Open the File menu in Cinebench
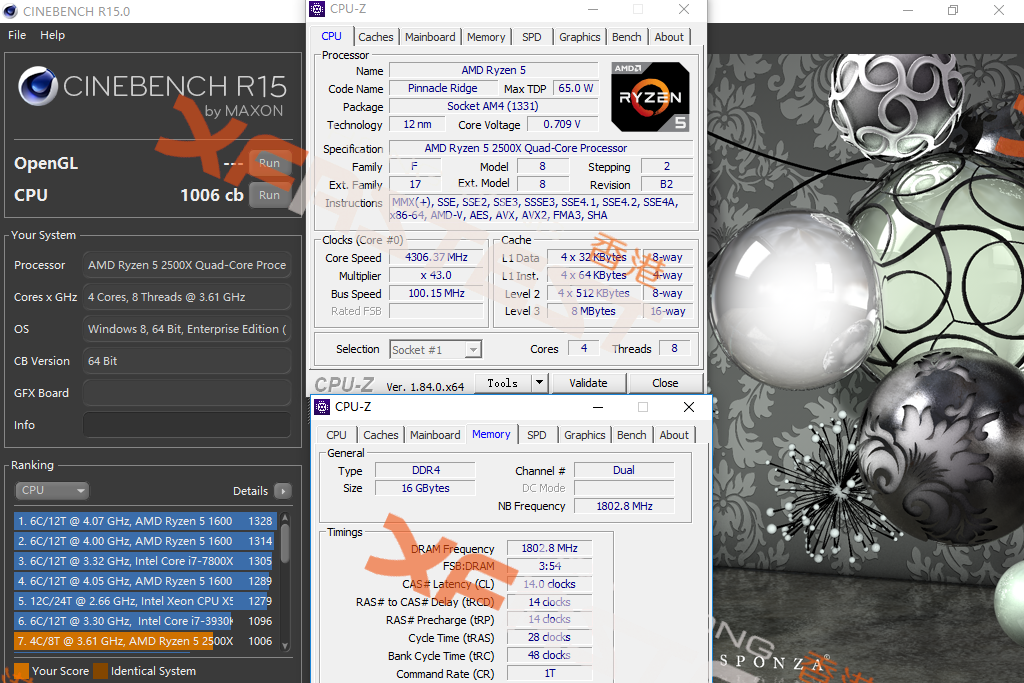Image resolution: width=1024 pixels, height=683 pixels. click(16, 34)
